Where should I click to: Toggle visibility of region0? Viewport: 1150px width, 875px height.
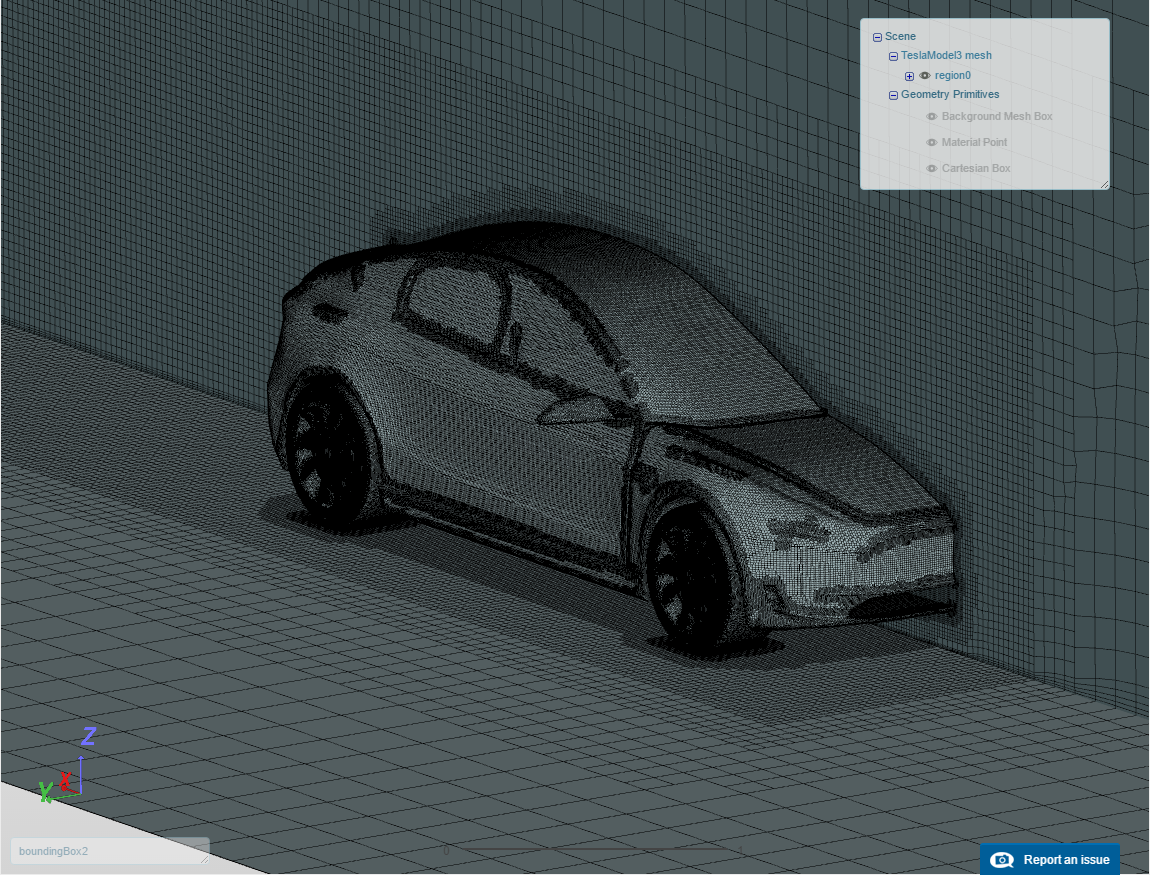tap(925, 76)
